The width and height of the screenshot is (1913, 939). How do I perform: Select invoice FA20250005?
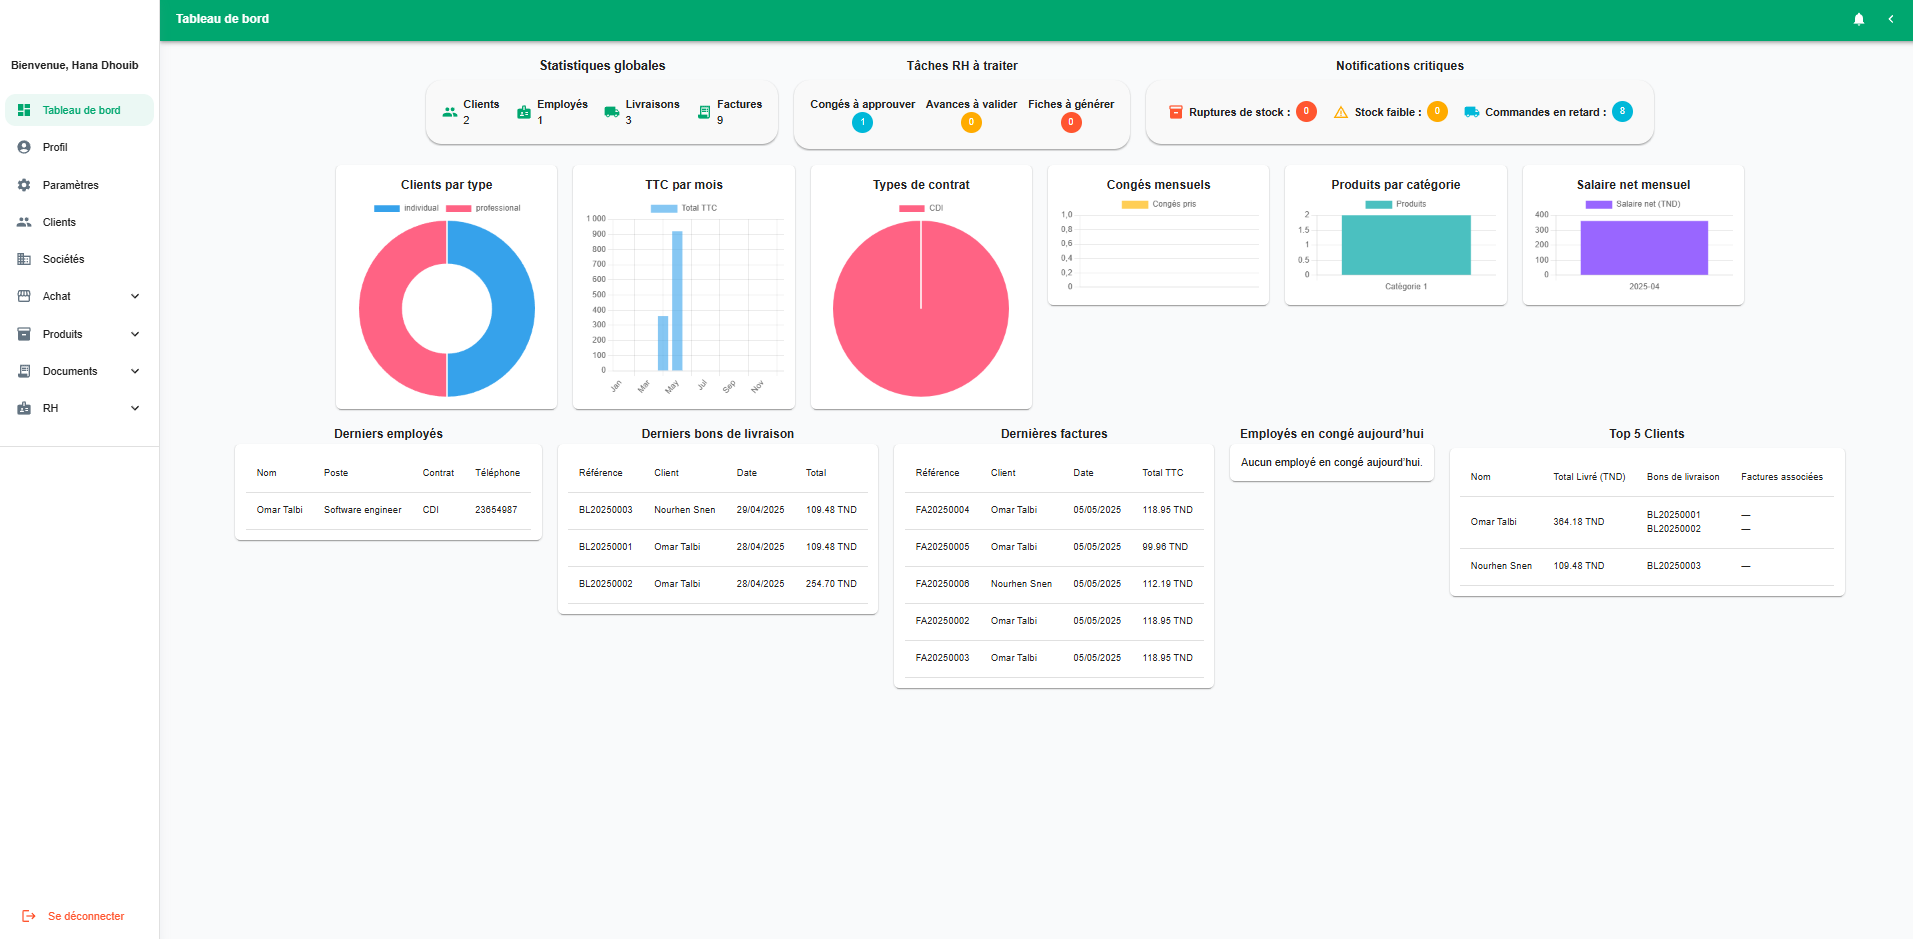(943, 547)
